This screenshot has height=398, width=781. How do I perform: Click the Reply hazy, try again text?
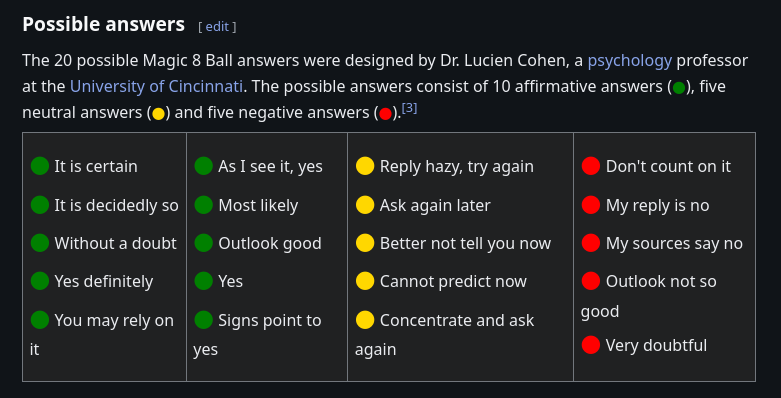[457, 166]
